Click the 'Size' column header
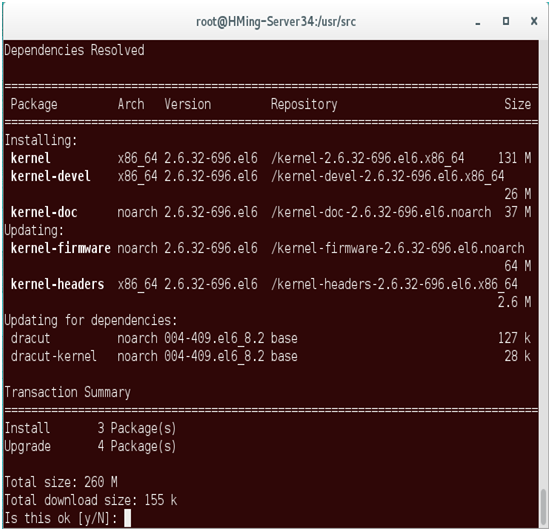 click(518, 104)
